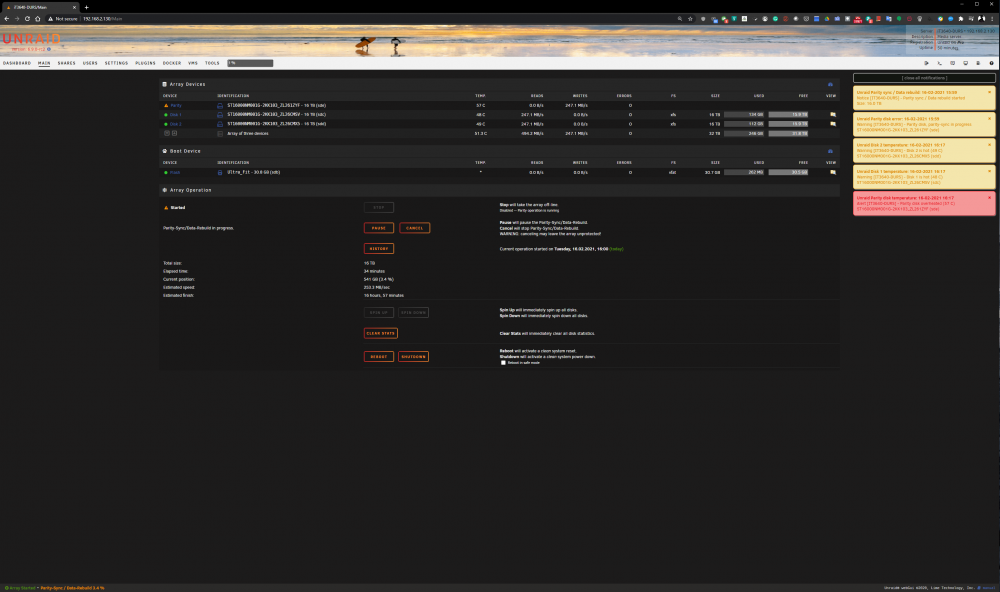Cancel the parity sync operation
Viewport: 1000px width, 592px height.
point(415,228)
